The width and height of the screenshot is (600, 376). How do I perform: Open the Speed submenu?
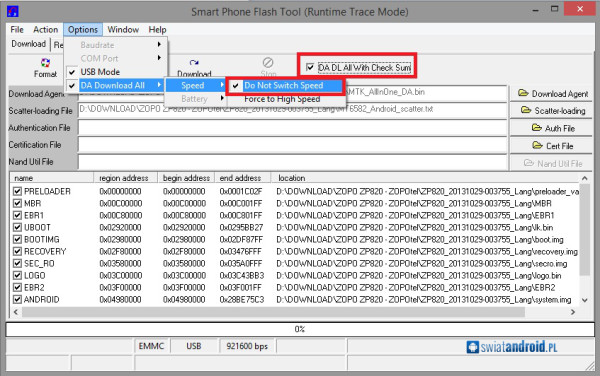(196, 85)
